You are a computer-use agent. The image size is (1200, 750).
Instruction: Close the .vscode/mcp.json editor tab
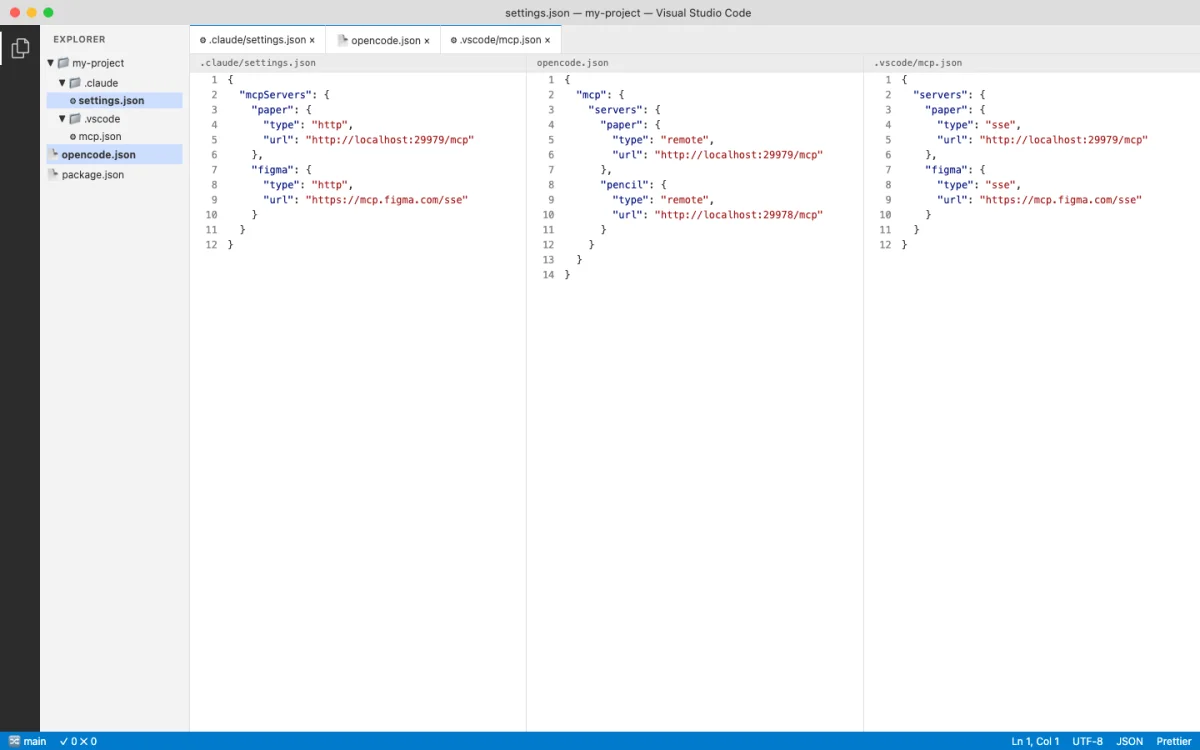click(x=547, y=40)
